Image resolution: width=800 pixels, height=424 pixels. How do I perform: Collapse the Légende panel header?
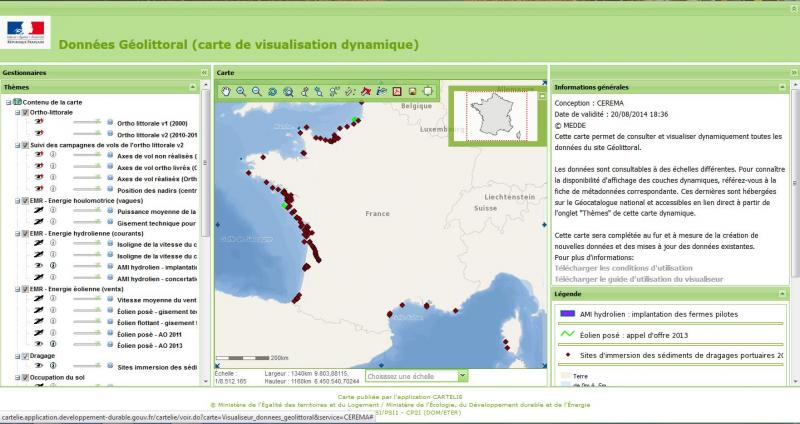point(789,293)
